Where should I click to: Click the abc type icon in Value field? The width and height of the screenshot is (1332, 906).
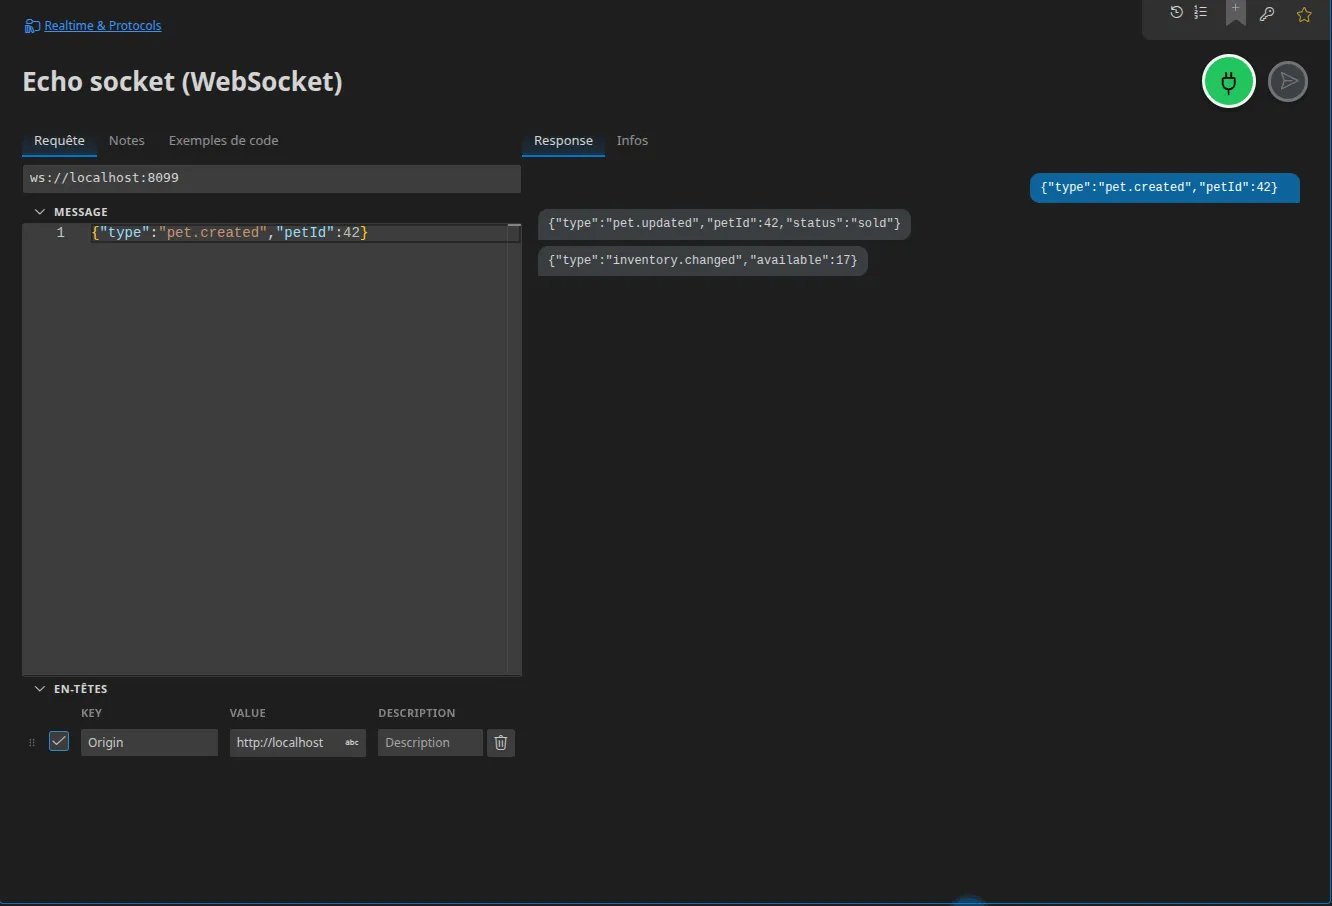pos(352,743)
